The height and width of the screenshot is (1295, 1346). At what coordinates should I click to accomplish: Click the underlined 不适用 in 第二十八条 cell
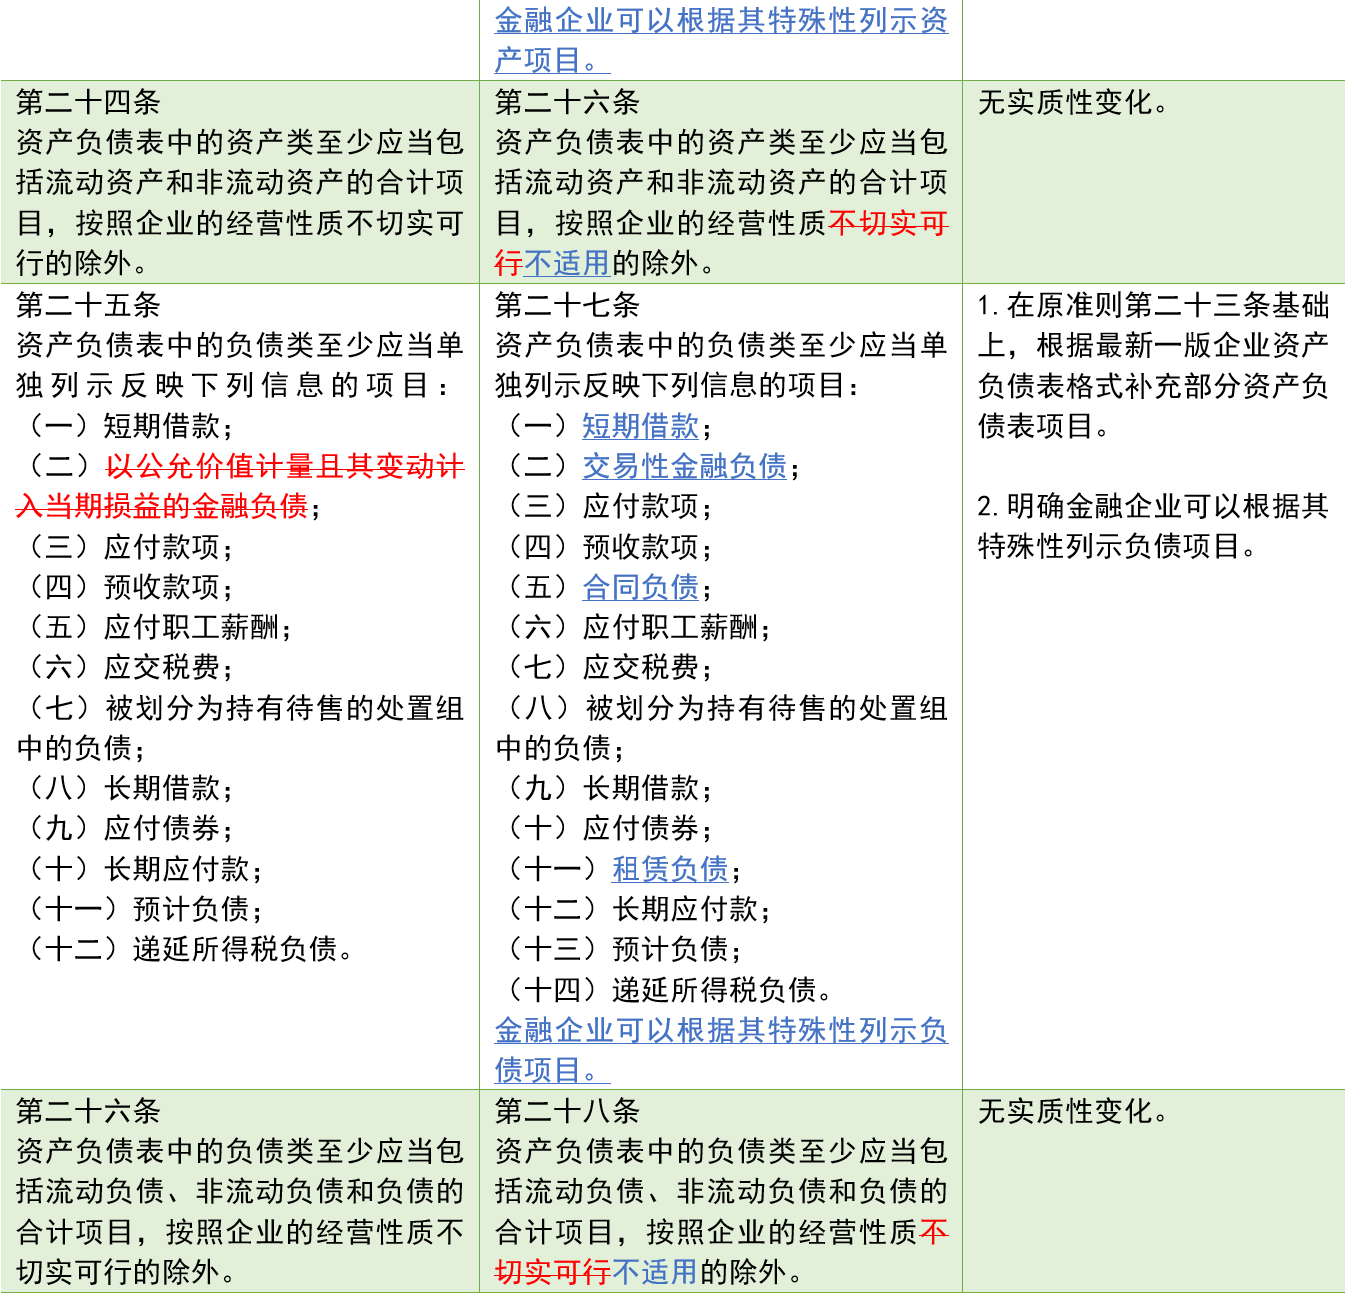tap(655, 1272)
